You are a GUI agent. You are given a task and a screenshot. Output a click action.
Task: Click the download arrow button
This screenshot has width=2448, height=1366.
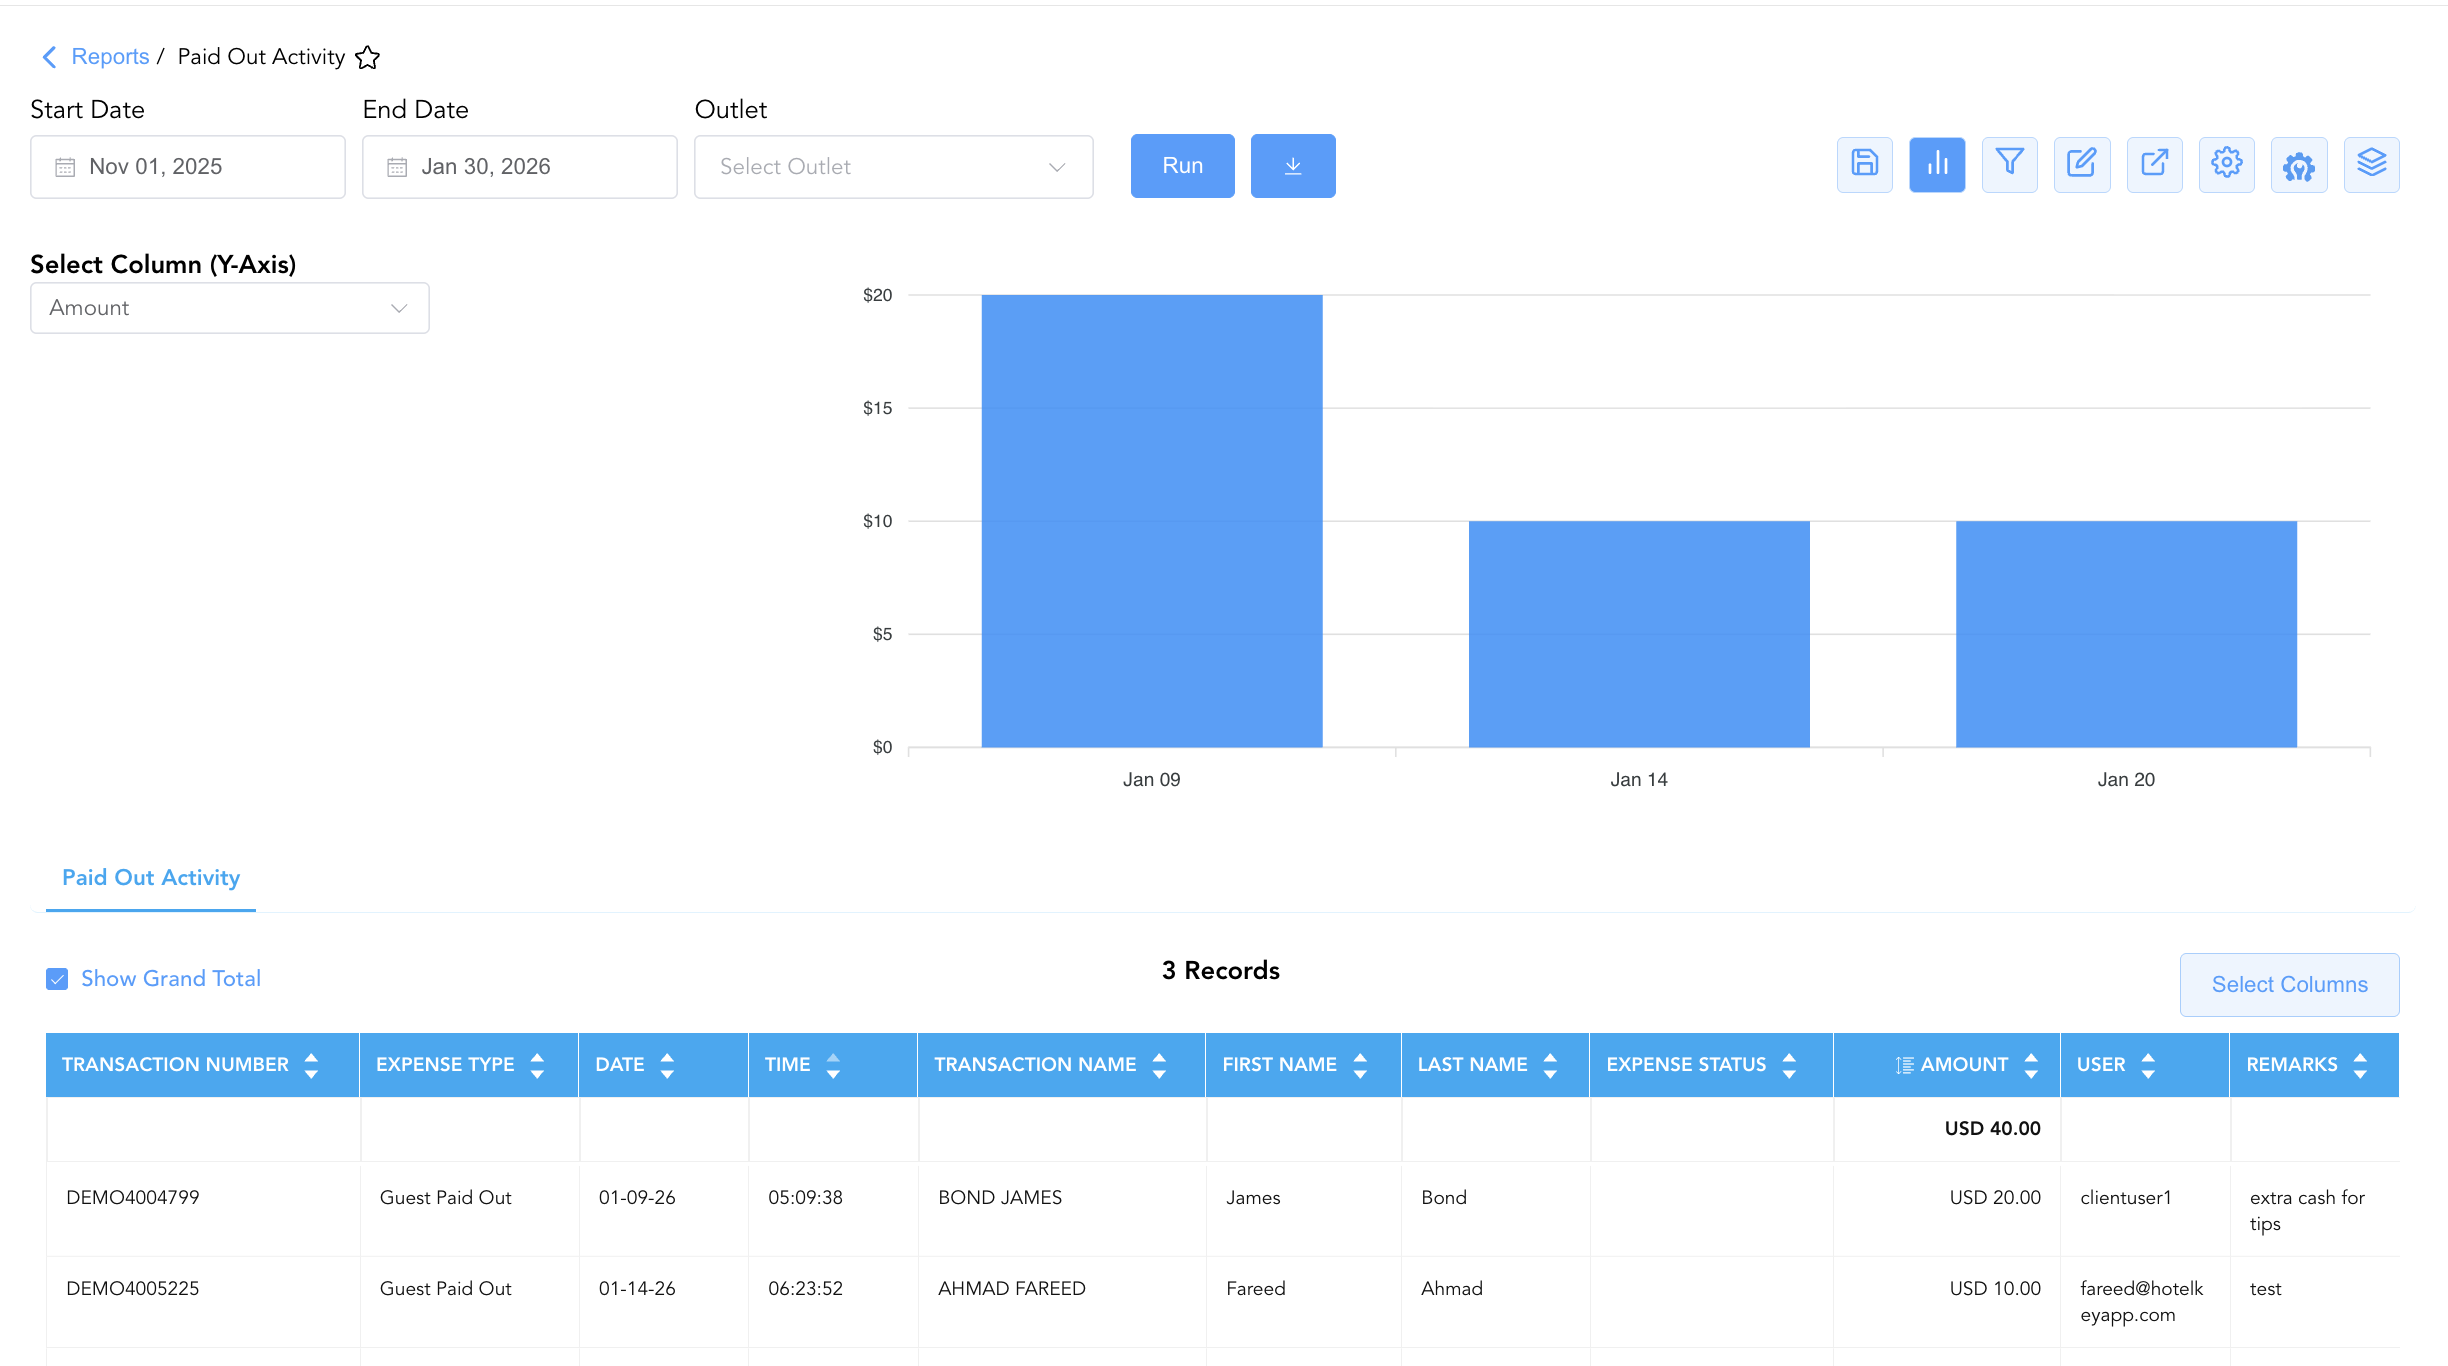pyautogui.click(x=1293, y=166)
